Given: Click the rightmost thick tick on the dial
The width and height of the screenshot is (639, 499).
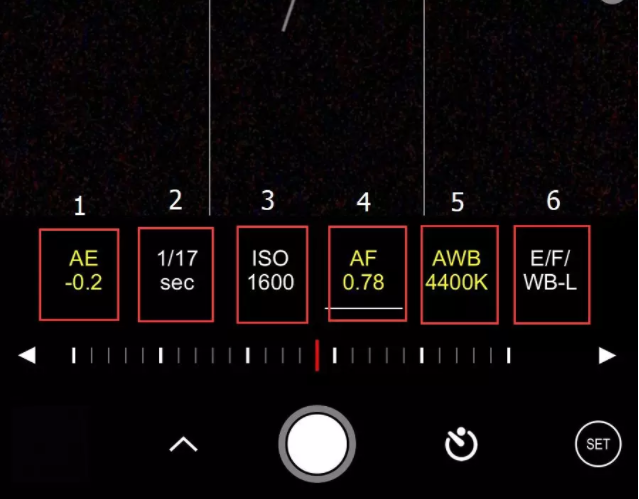Looking at the screenshot, I should pos(509,355).
